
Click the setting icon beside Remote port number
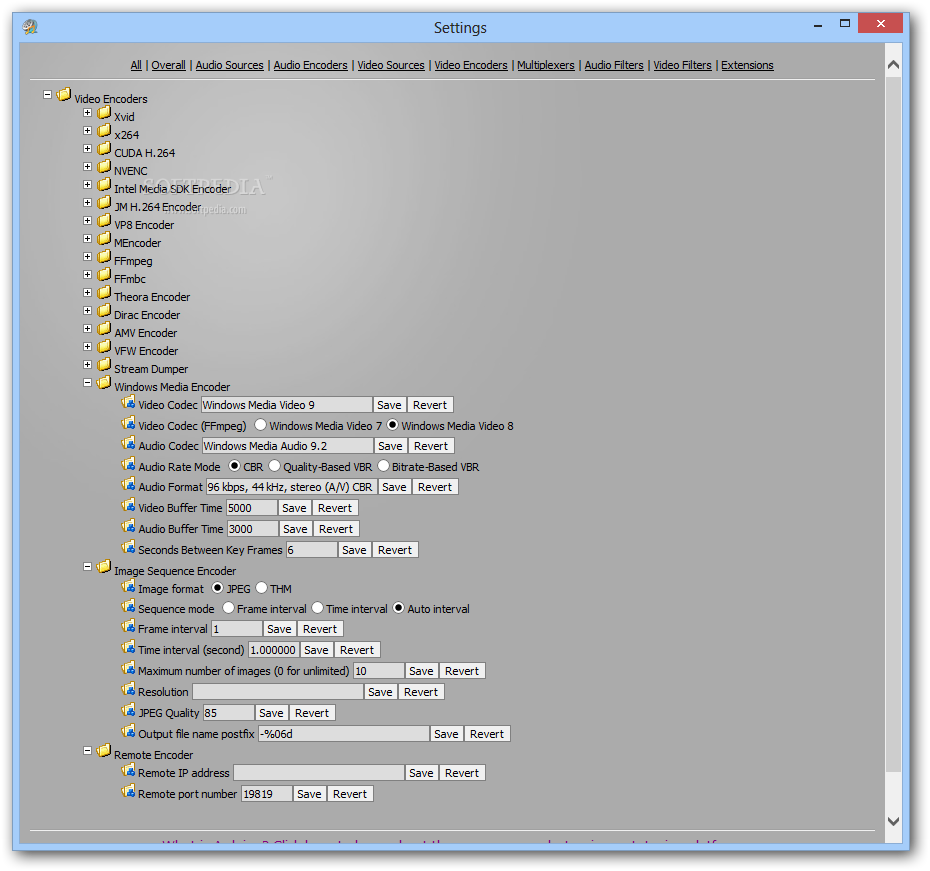point(128,792)
